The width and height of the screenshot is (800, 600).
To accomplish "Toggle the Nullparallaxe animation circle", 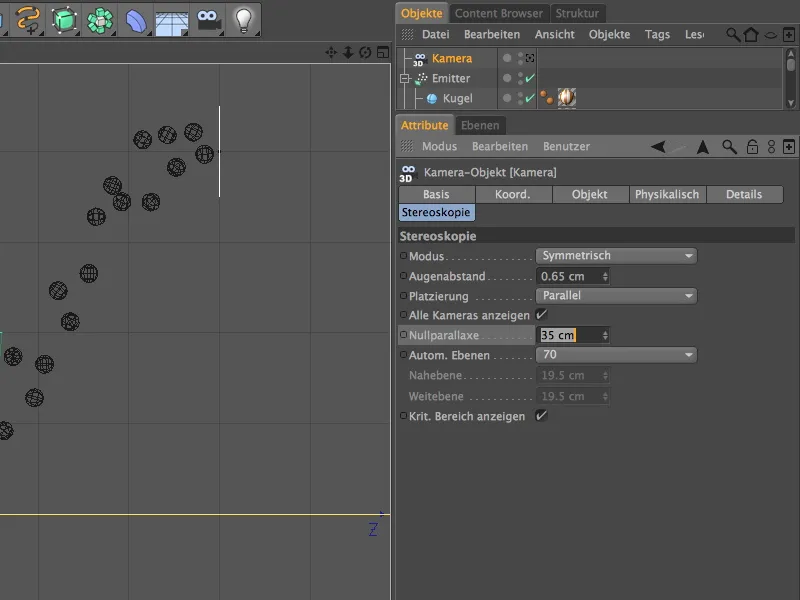I will tap(404, 335).
